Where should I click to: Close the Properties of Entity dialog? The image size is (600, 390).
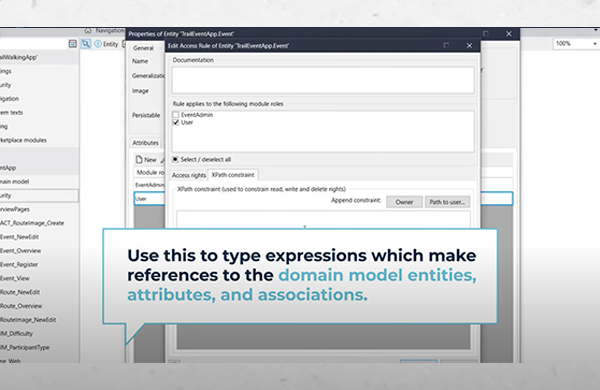(x=509, y=34)
